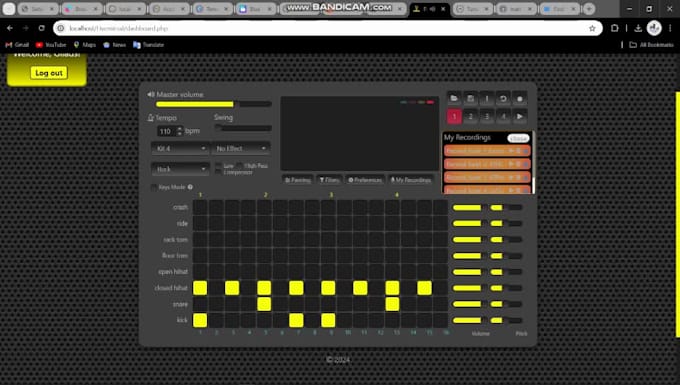Adjust the kick pitch slider
This screenshot has width=680, height=385.
[x=507, y=320]
